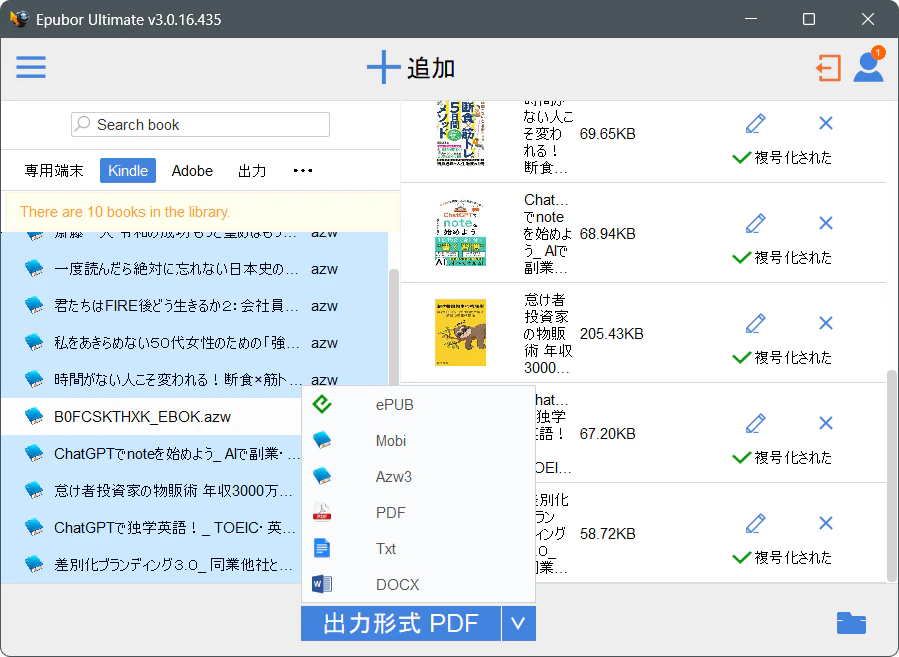Click the PDF file icon
This screenshot has height=657, width=899.
tap(322, 512)
